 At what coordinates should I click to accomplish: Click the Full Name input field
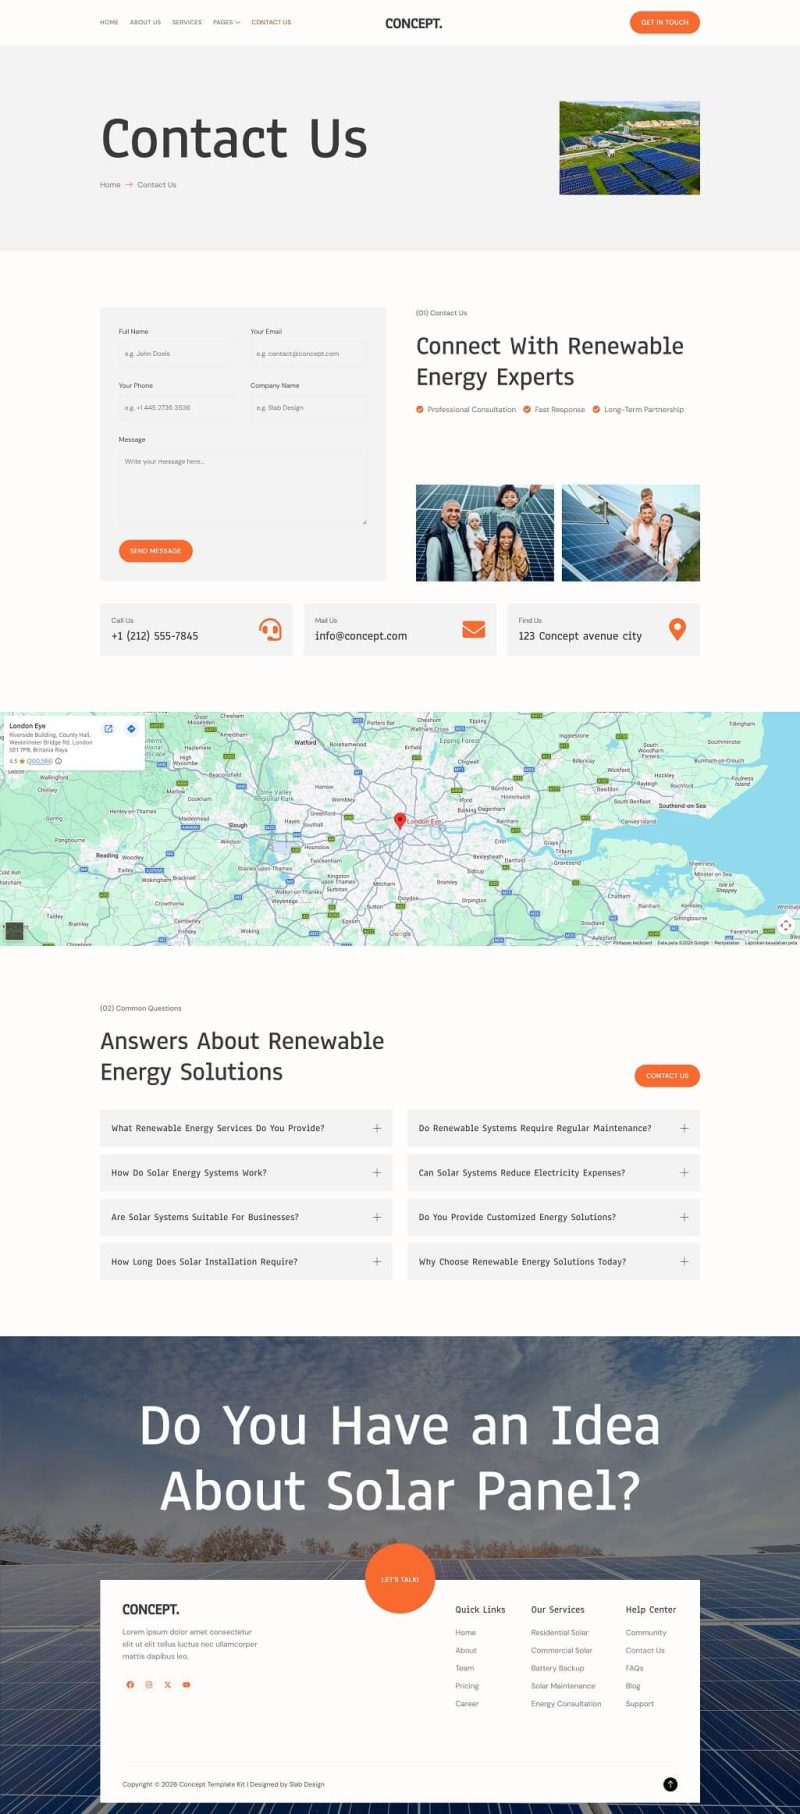[176, 353]
